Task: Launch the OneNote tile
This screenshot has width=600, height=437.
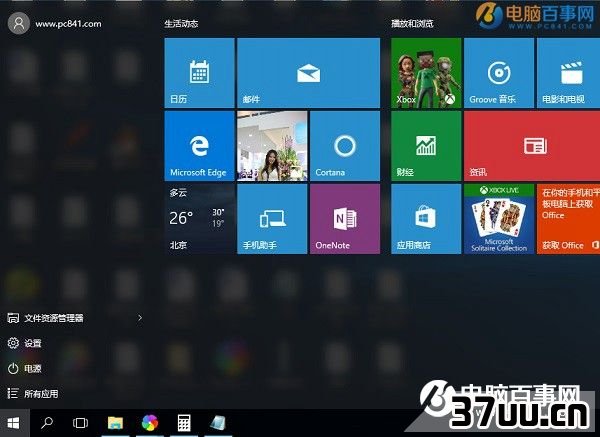Action: click(345, 219)
